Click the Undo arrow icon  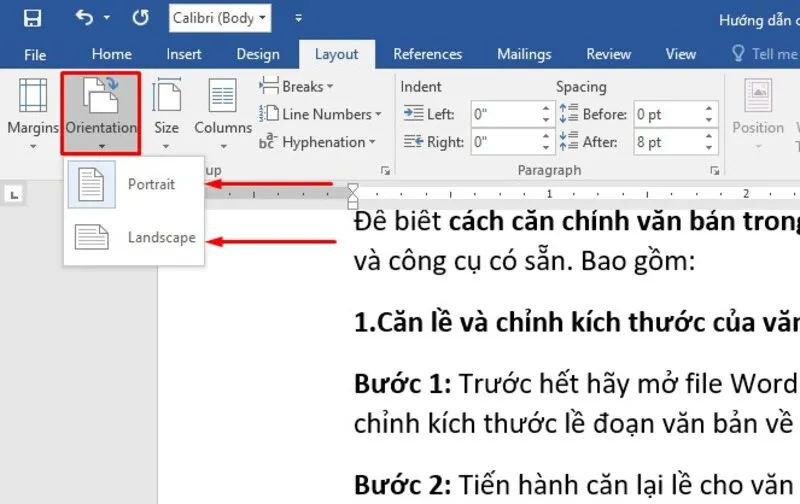tap(84, 18)
